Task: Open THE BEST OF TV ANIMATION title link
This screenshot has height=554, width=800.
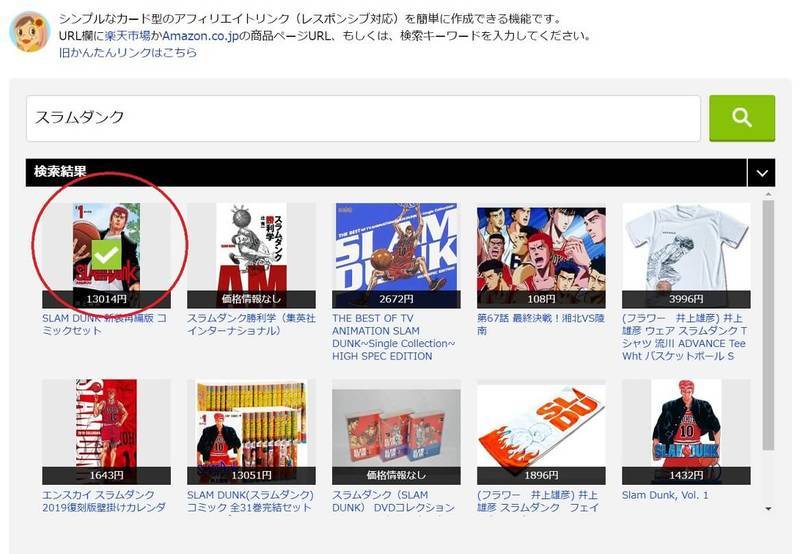Action: (x=393, y=337)
